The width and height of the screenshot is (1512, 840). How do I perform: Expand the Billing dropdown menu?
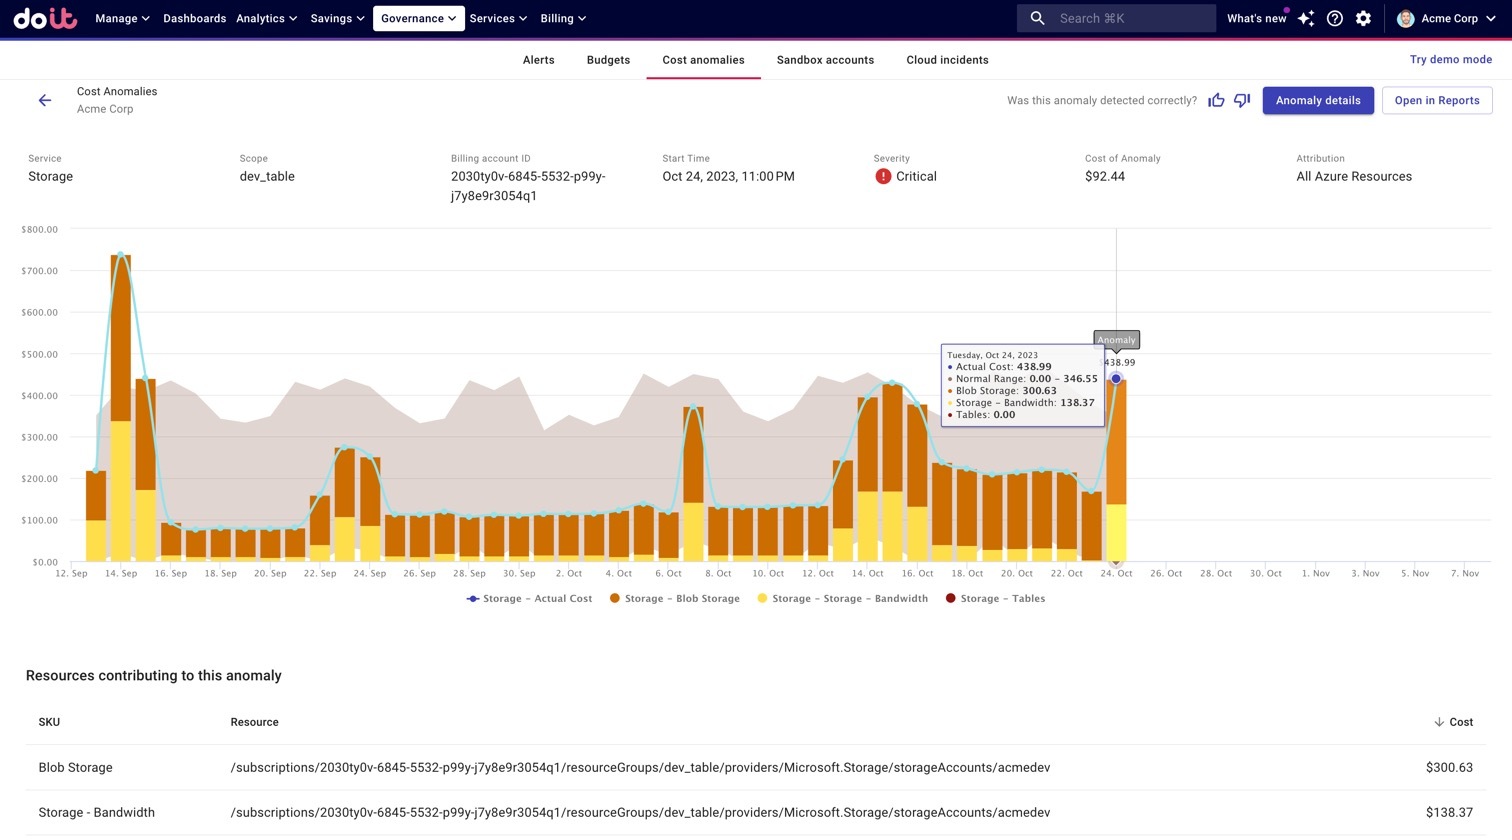(563, 18)
